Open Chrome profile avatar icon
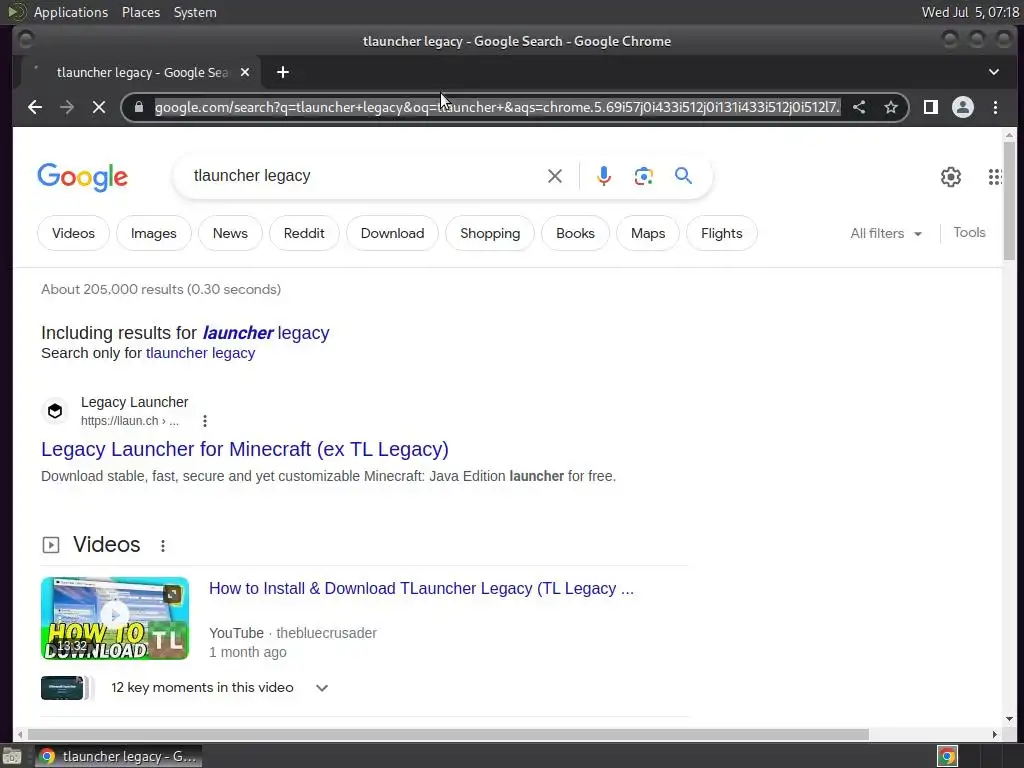The image size is (1024, 768). coord(963,107)
